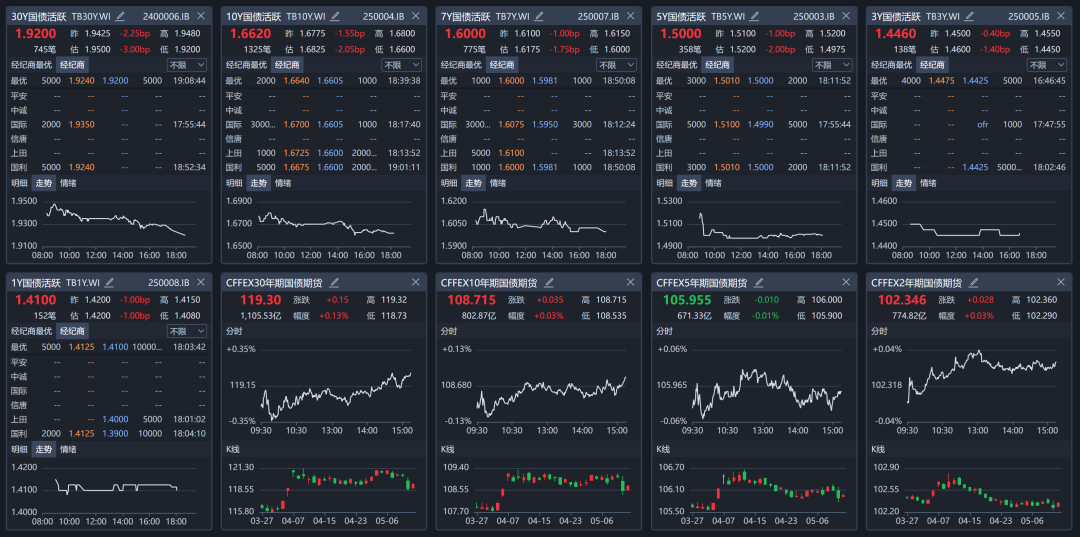Close the 5Y国债活跃 panel

pos(845,16)
